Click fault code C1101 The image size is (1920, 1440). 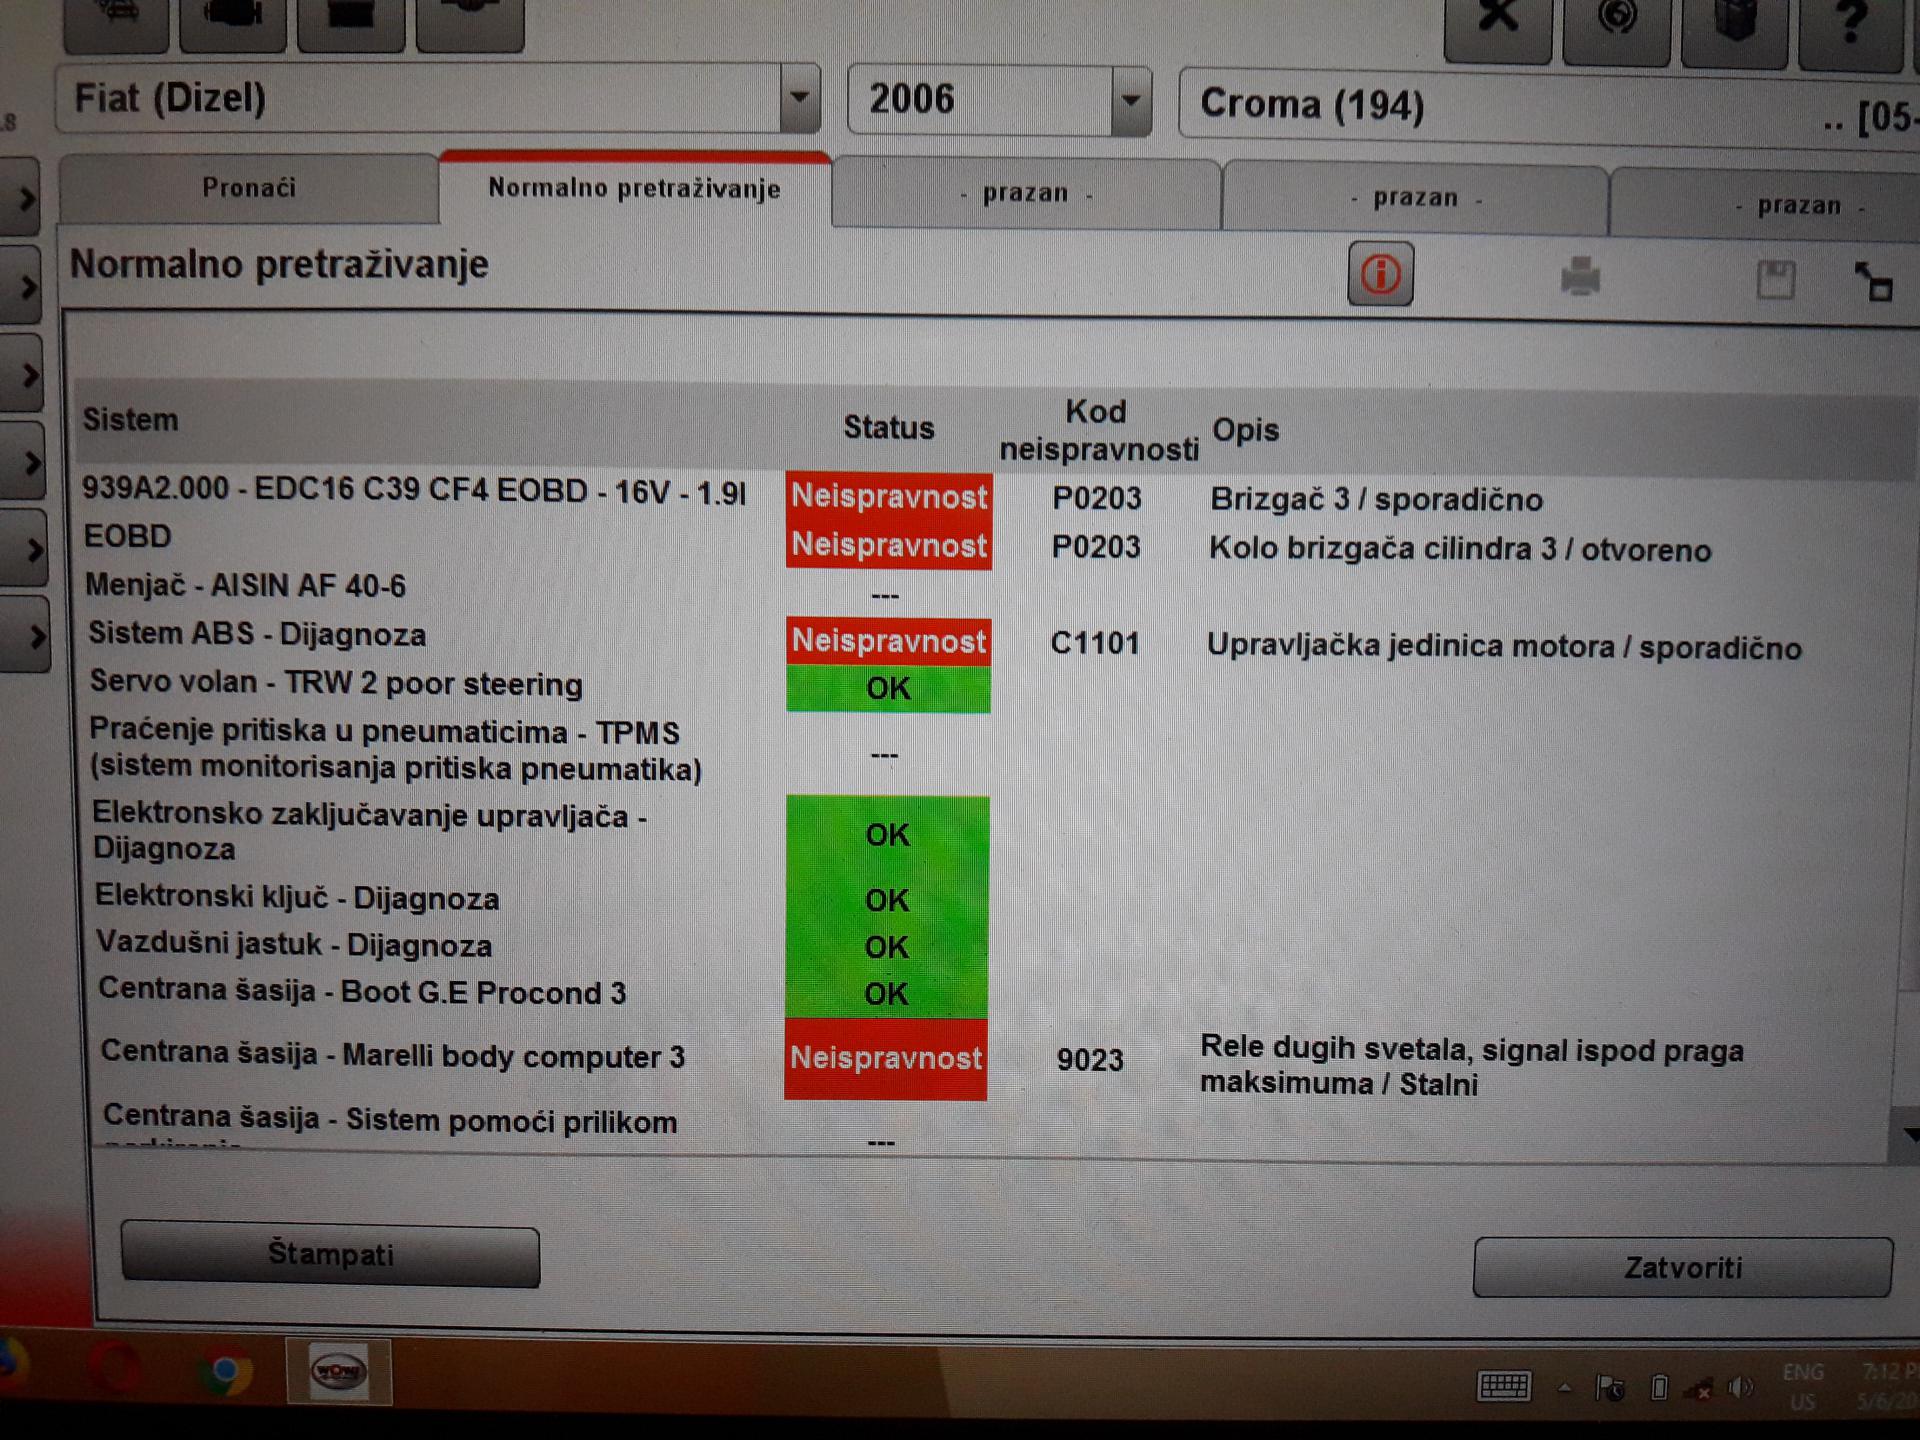1095,643
